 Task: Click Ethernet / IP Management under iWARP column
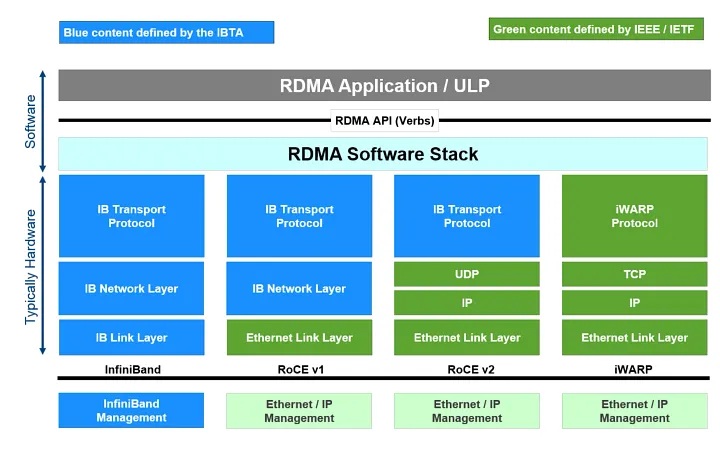[x=634, y=411]
